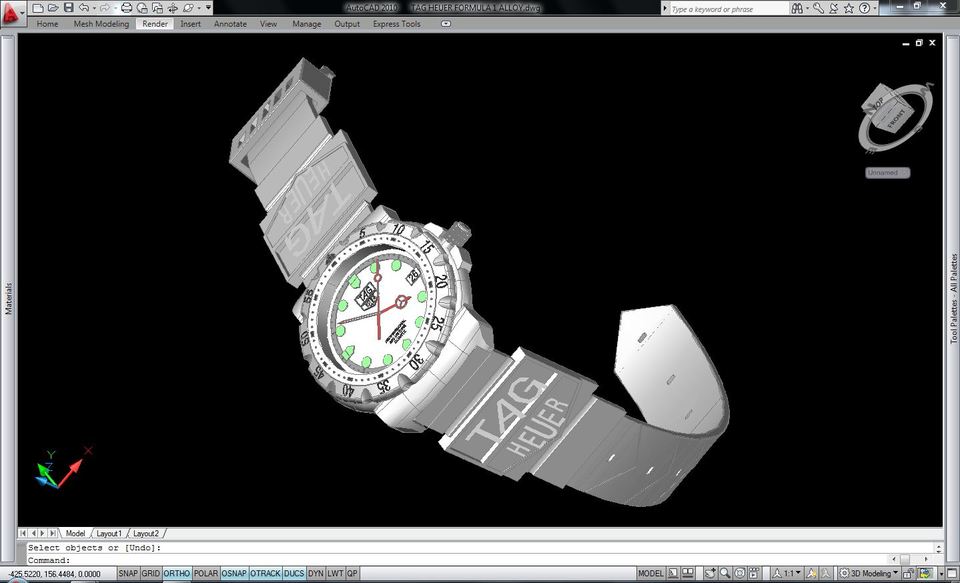Launch ShowMotion from the status bar

tap(756, 574)
